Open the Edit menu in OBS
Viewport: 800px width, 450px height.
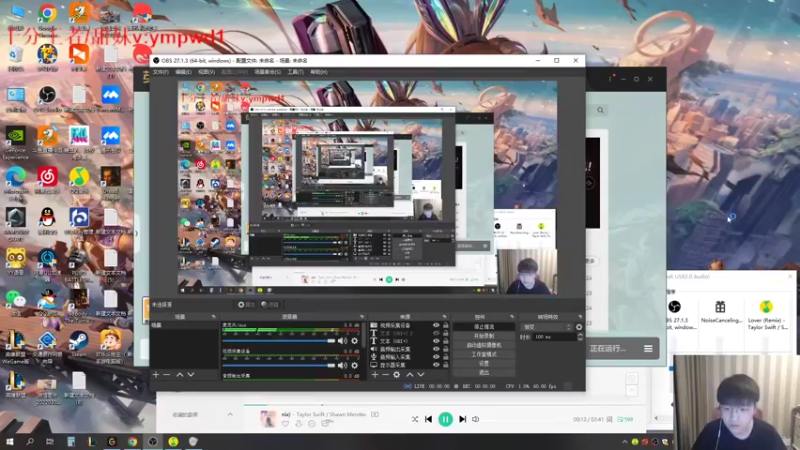(183, 72)
